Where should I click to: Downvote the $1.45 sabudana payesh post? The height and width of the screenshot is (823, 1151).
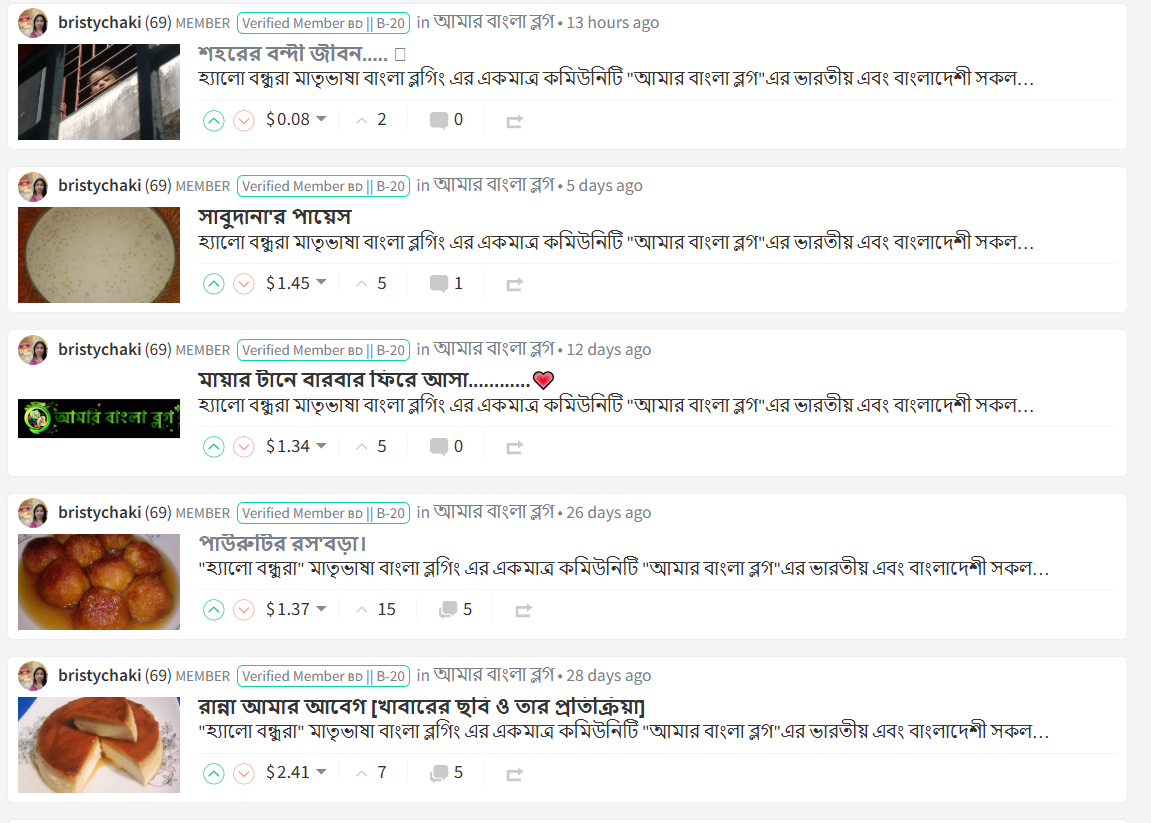click(x=244, y=283)
